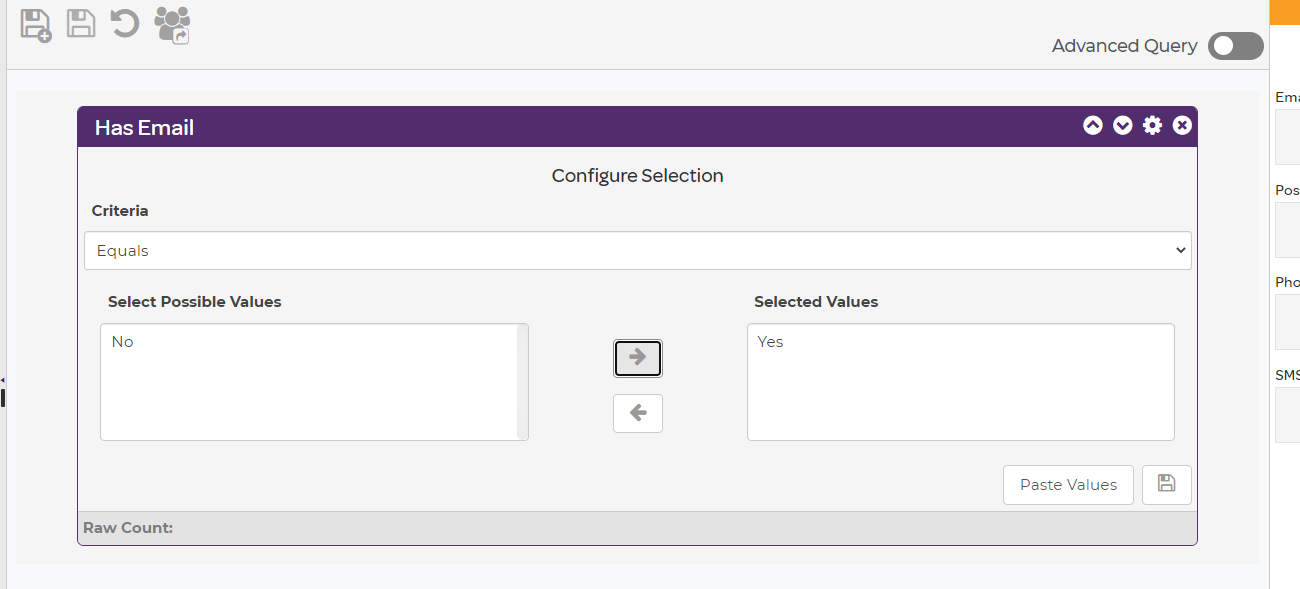Open the Criteria Equals dropdown

(637, 251)
